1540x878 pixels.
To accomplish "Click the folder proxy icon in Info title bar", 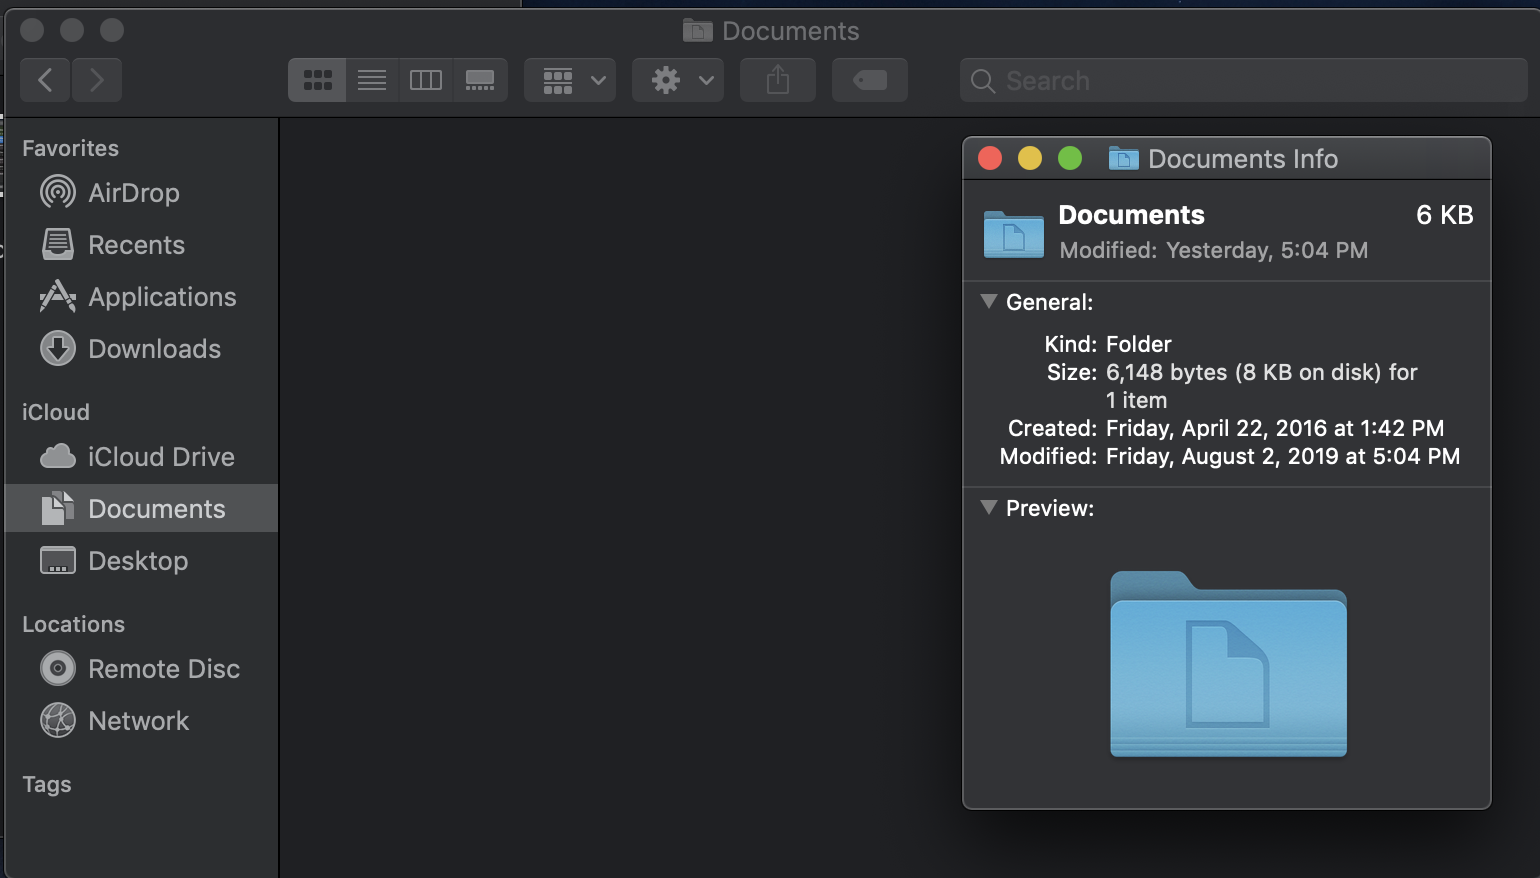I will pyautogui.click(x=1124, y=158).
